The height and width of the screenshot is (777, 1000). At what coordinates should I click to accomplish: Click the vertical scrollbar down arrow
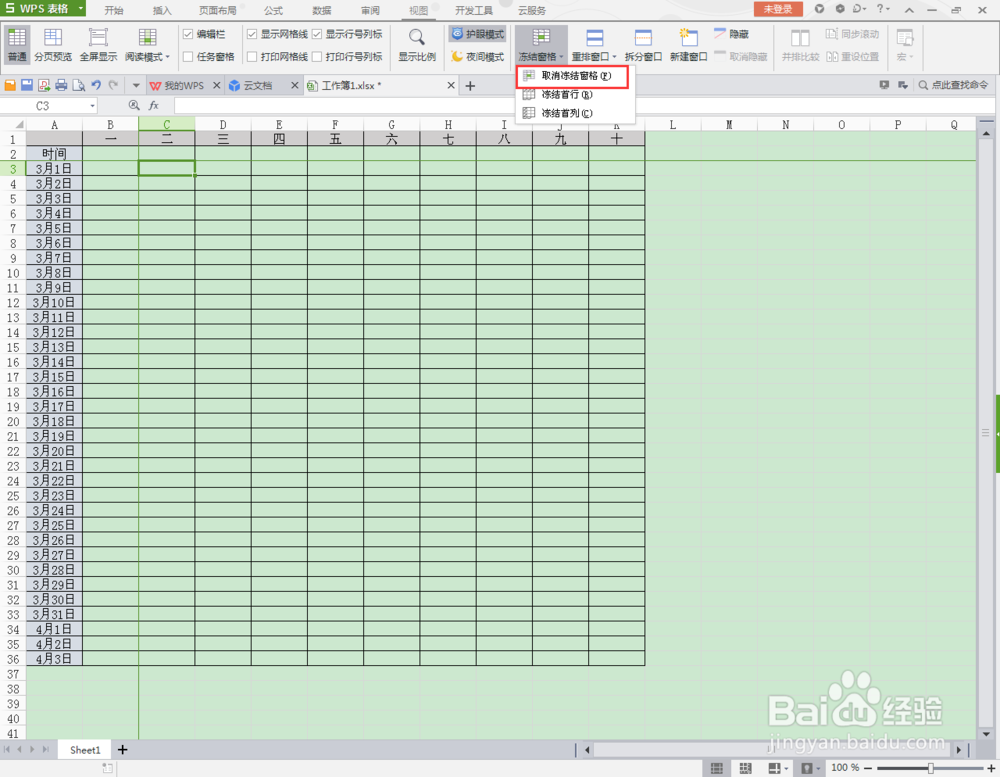coord(985,733)
